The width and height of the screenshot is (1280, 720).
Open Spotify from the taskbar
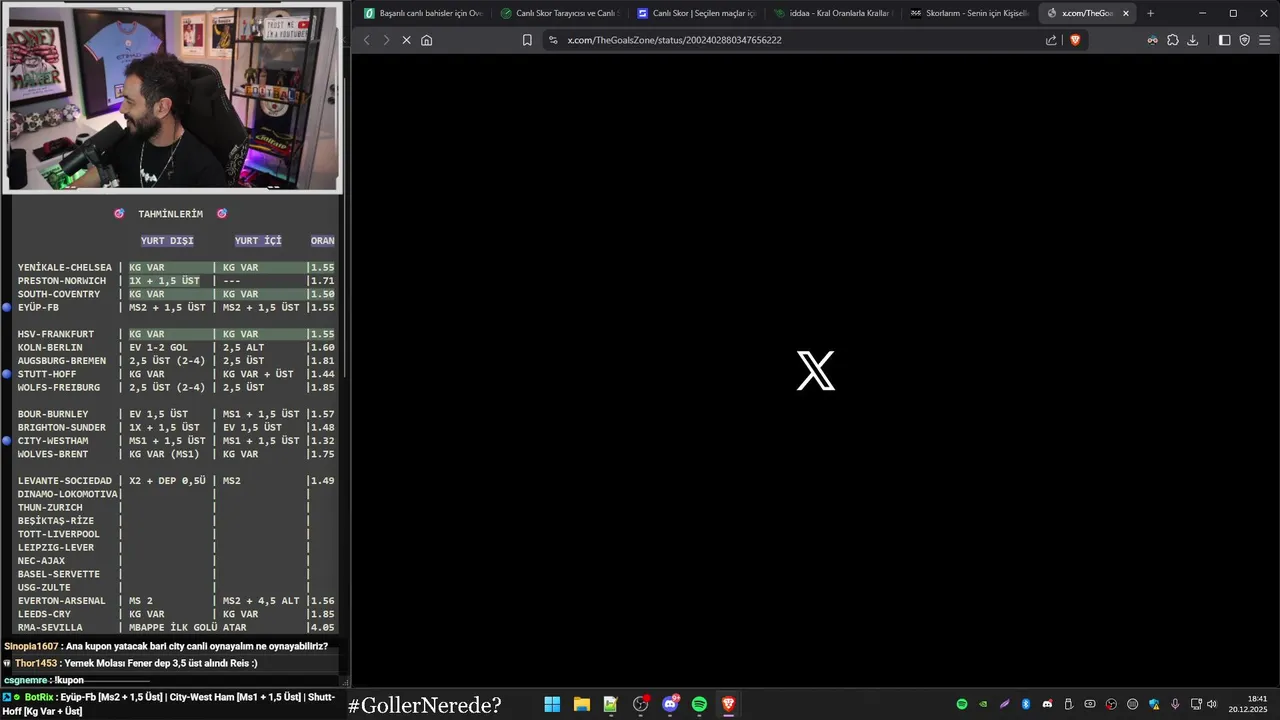click(699, 704)
